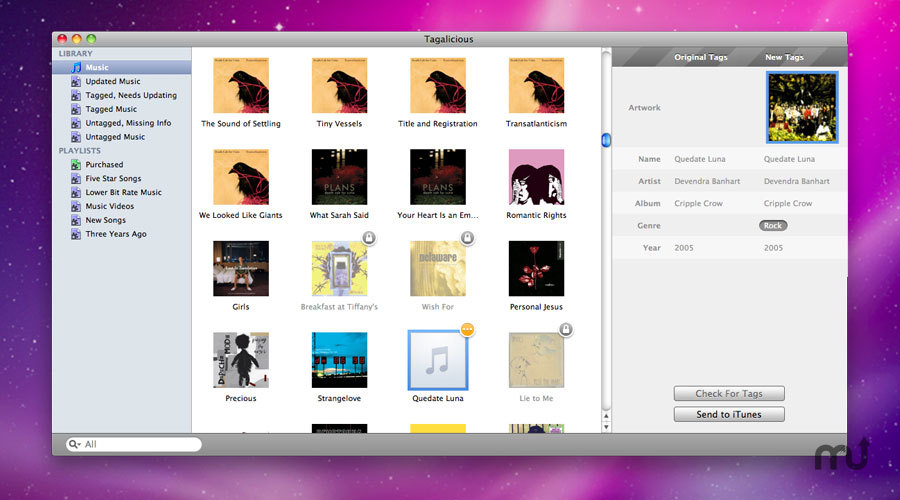Click the original Artist value Devendra Banhart
The width and height of the screenshot is (900, 500).
click(707, 181)
